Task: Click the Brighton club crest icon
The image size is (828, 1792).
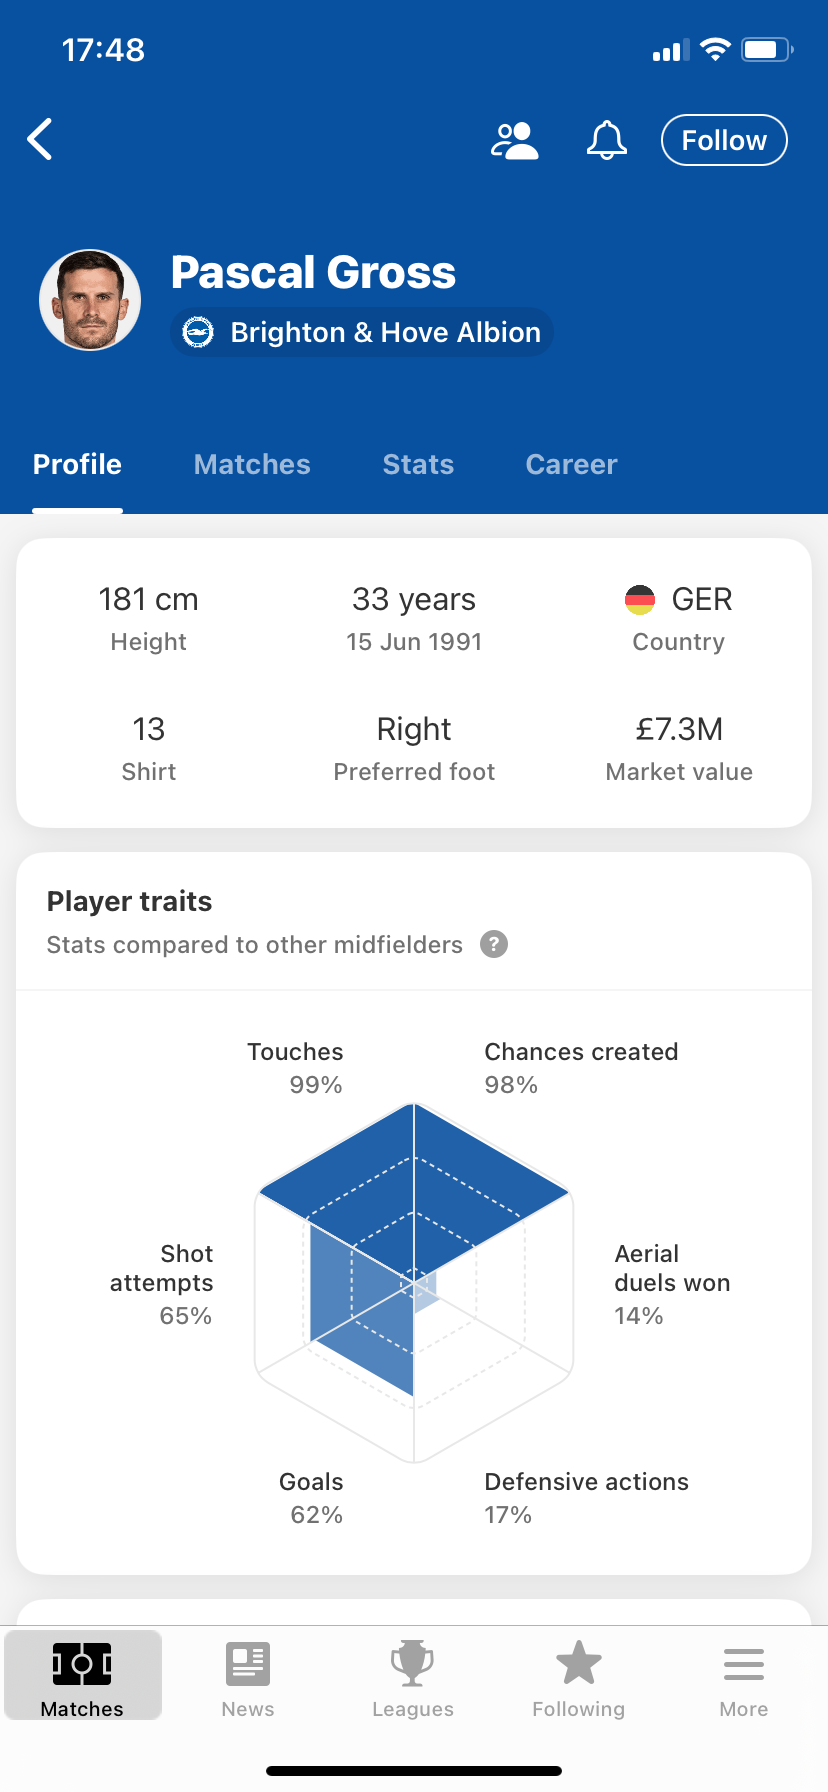Action: coord(198,332)
